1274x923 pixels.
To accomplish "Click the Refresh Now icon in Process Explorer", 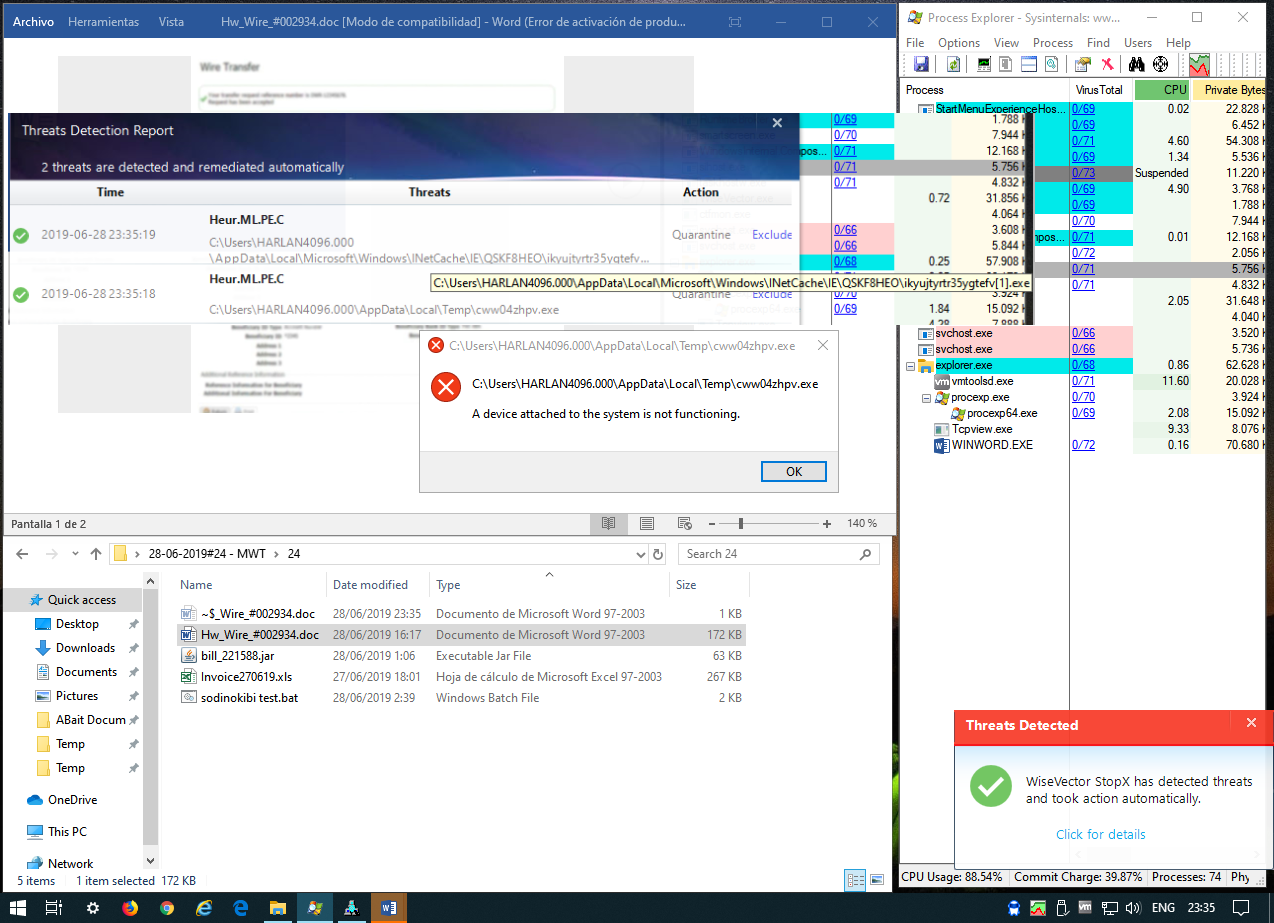I will pyautogui.click(x=953, y=65).
